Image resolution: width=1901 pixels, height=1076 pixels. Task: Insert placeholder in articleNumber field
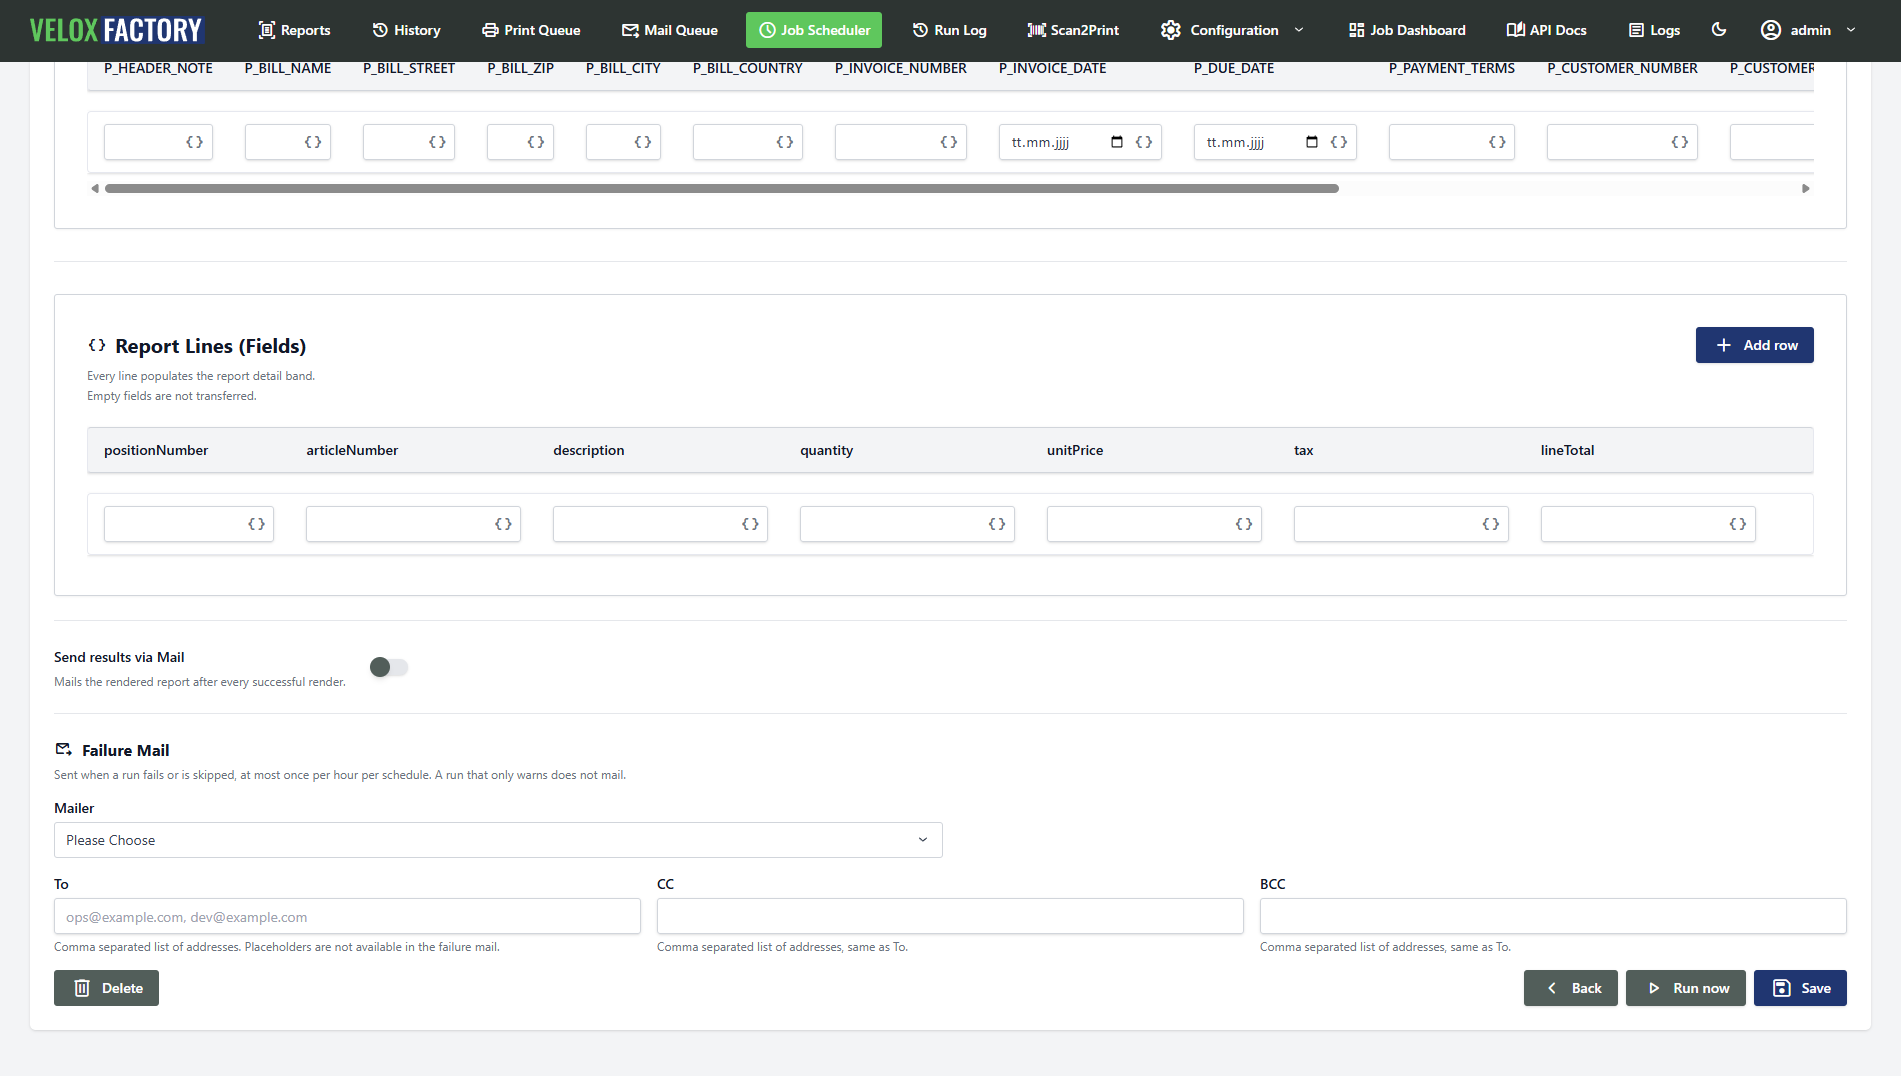pos(503,524)
